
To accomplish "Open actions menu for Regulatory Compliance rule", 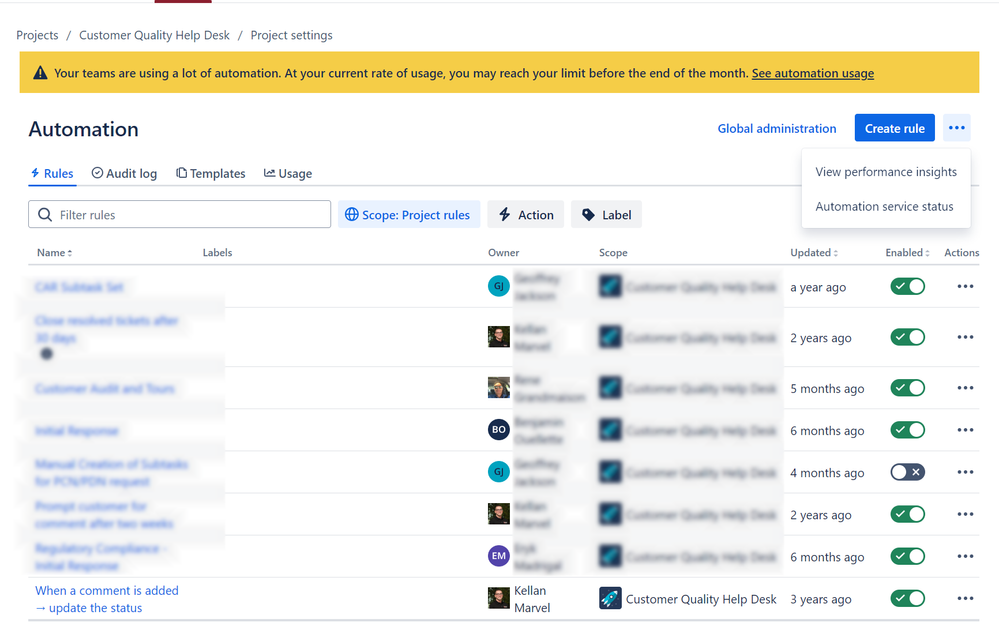I will (x=965, y=556).
